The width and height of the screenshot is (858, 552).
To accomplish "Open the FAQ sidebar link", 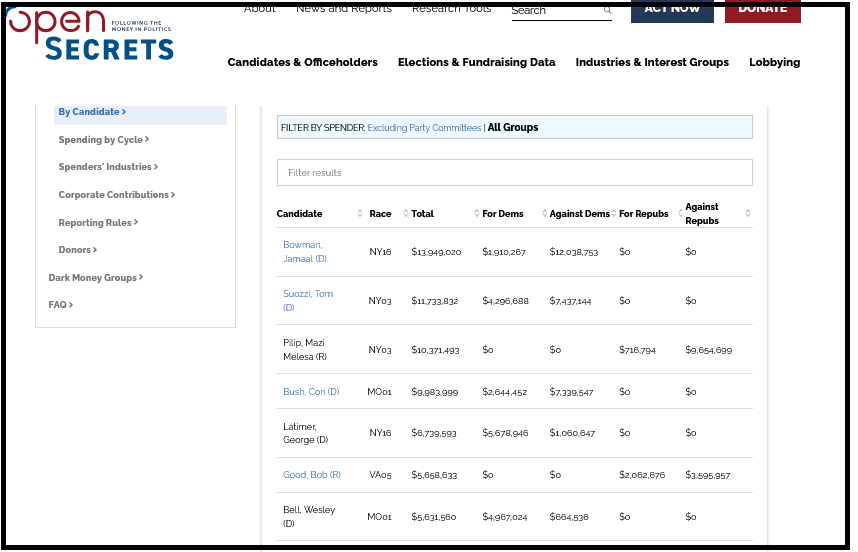I will tap(60, 304).
